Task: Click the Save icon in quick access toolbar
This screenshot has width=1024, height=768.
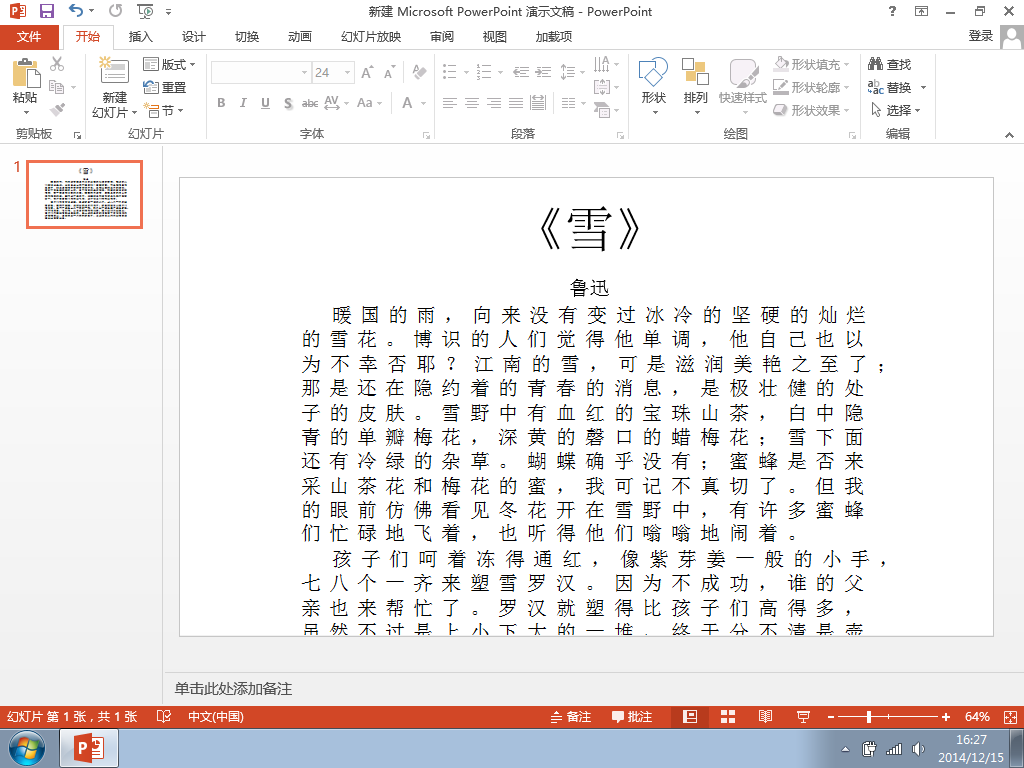Action: (x=46, y=11)
